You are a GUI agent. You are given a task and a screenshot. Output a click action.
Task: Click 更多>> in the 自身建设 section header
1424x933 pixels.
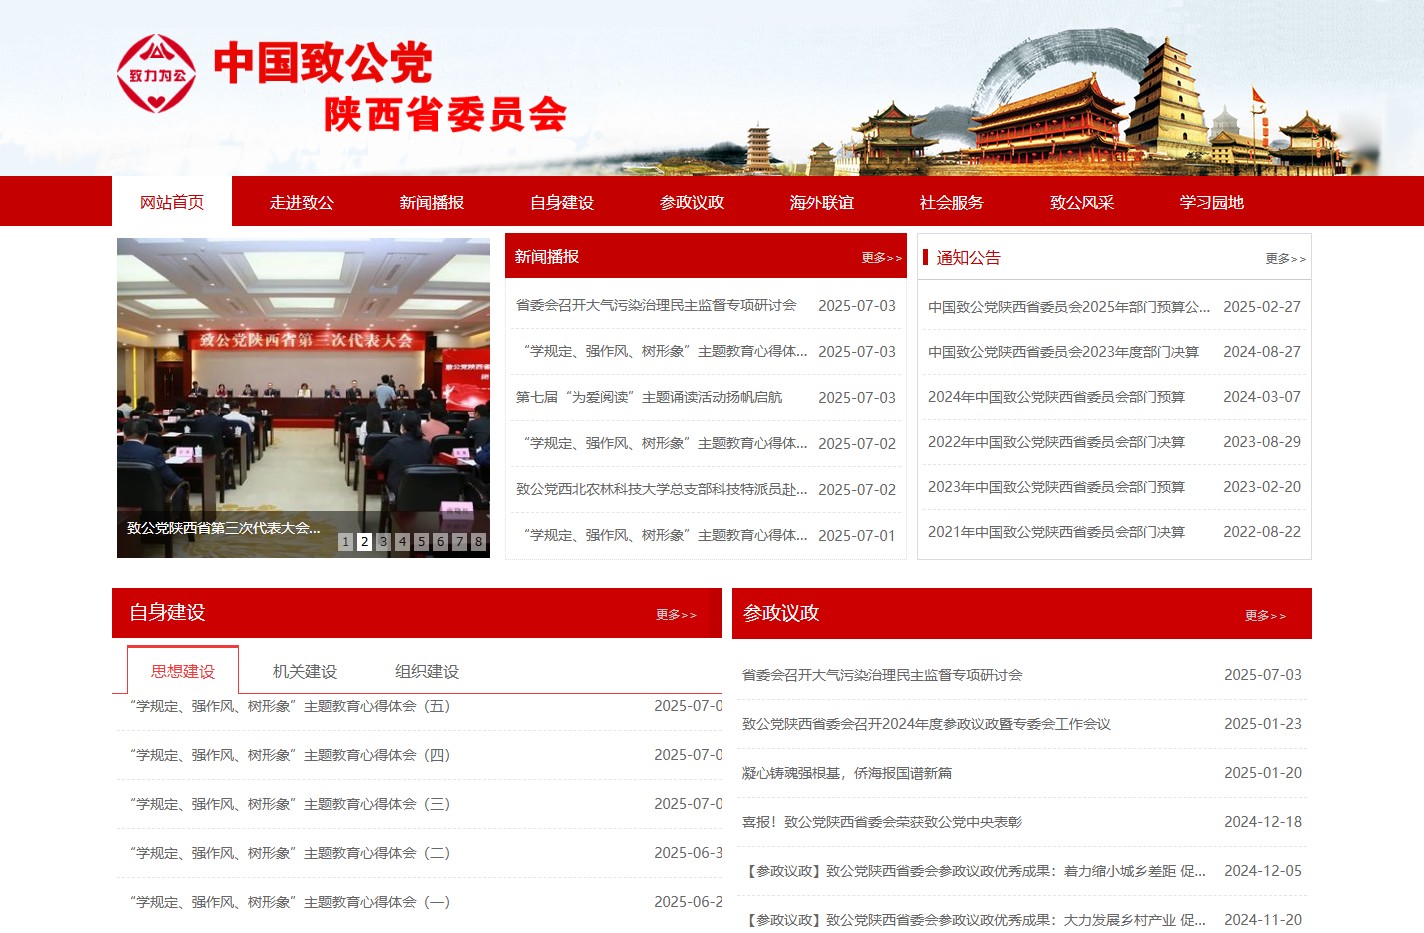point(676,615)
